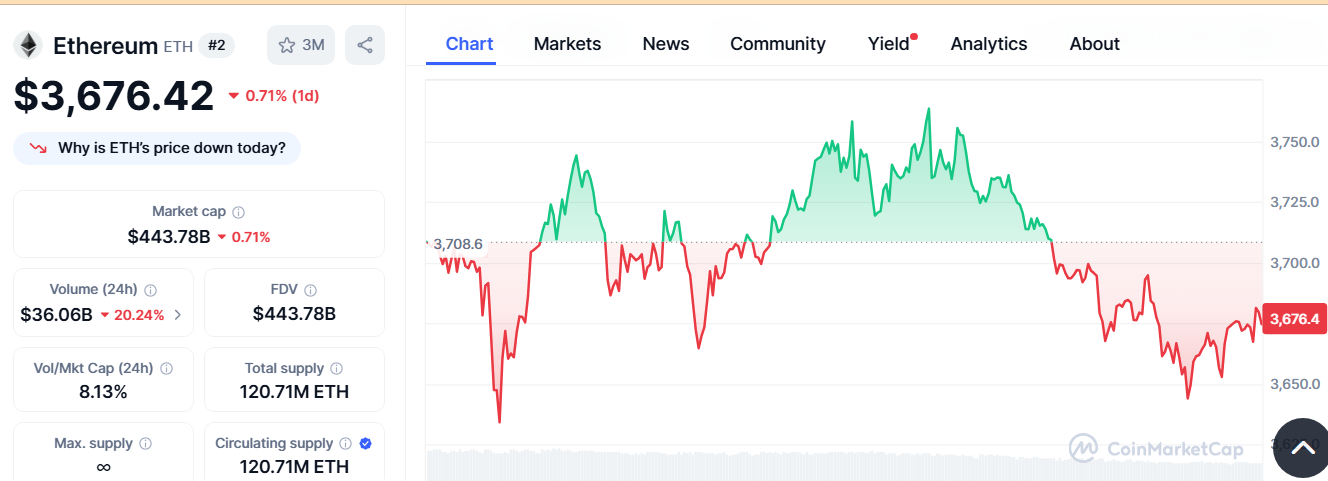Screen dimensions: 1328x481
Task: Click the verified badge beside Circulating supply
Action: click(x=366, y=443)
